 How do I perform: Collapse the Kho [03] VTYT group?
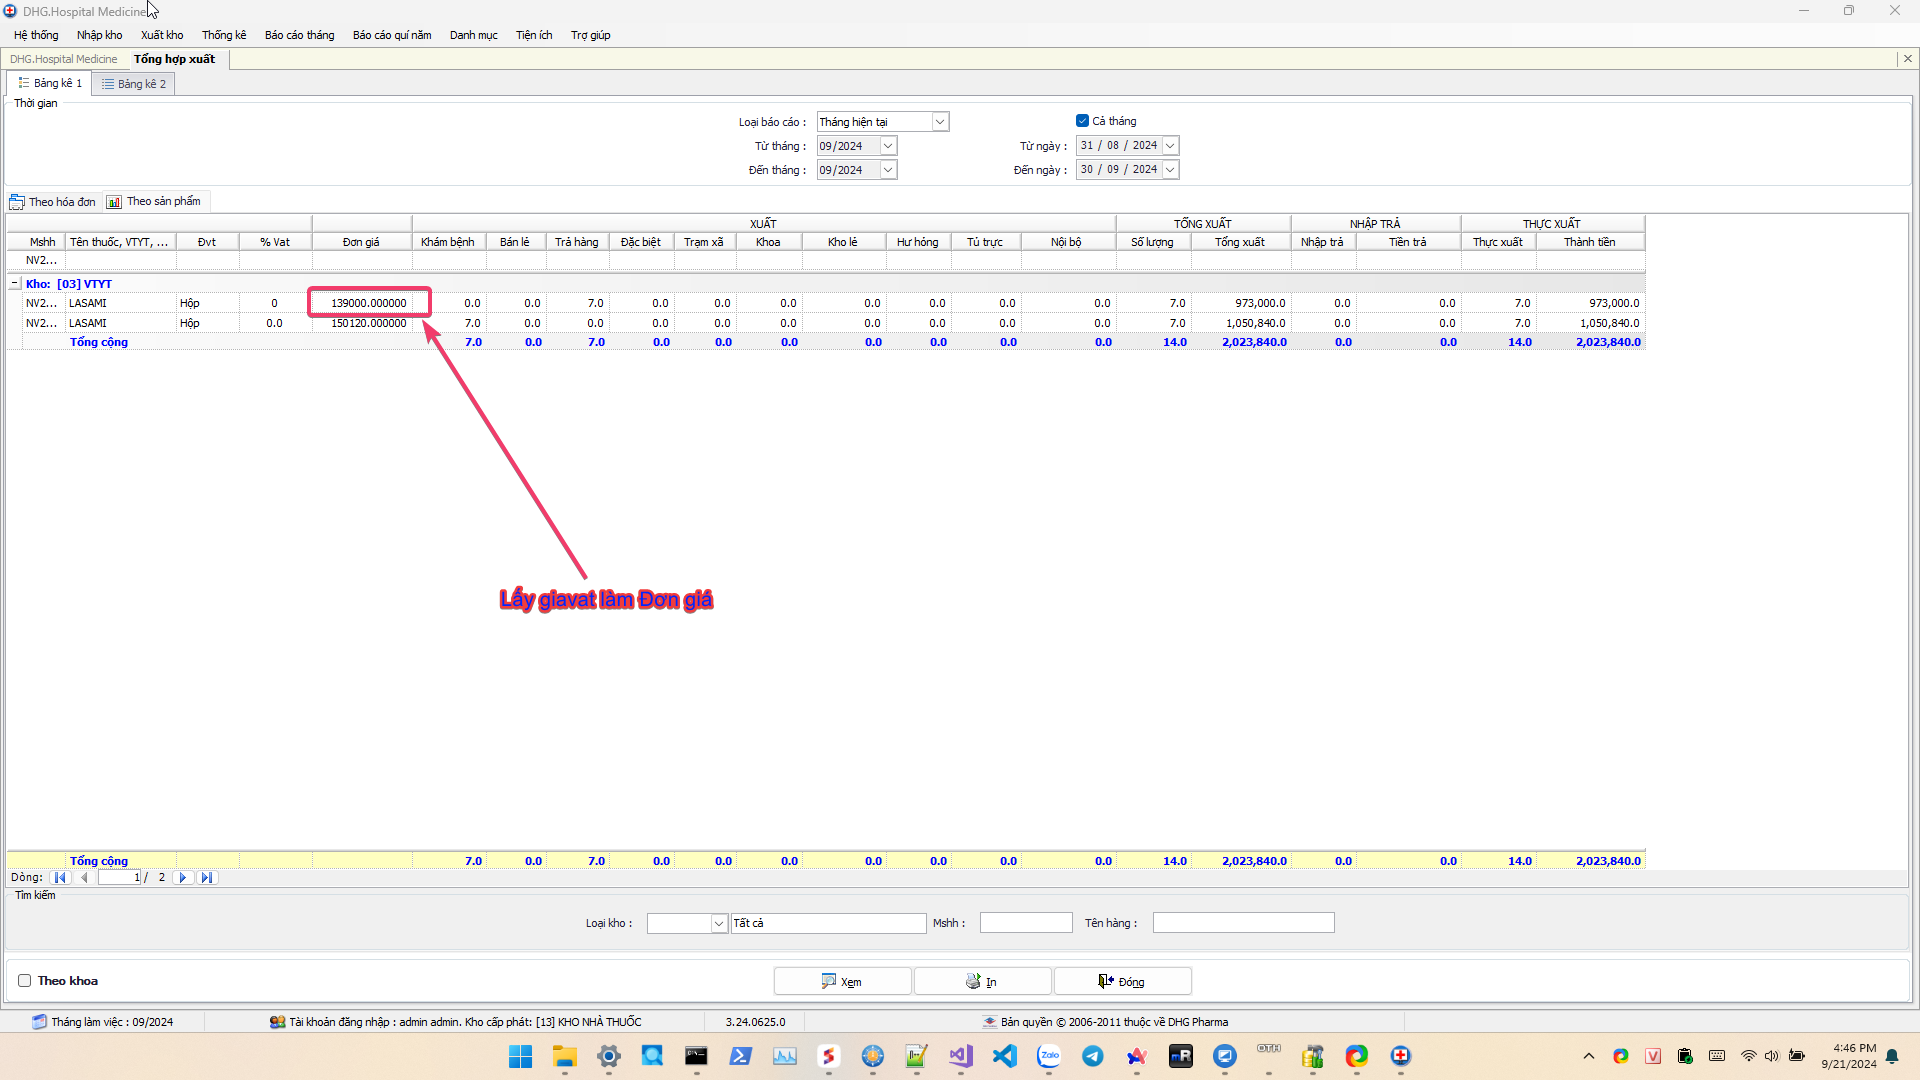coord(15,284)
